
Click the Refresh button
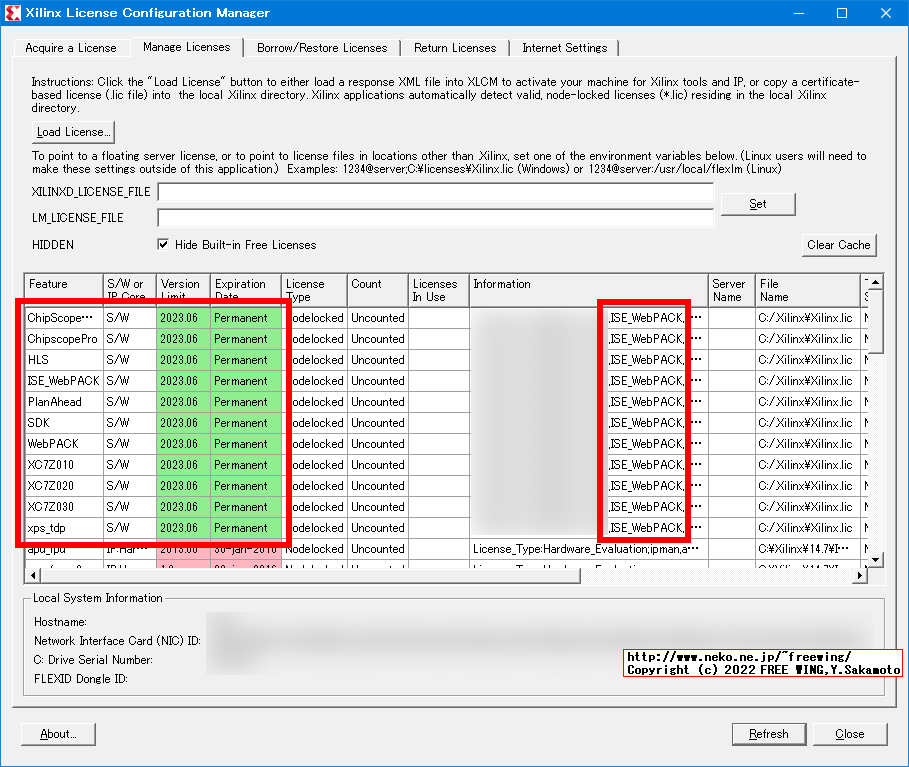coord(768,734)
